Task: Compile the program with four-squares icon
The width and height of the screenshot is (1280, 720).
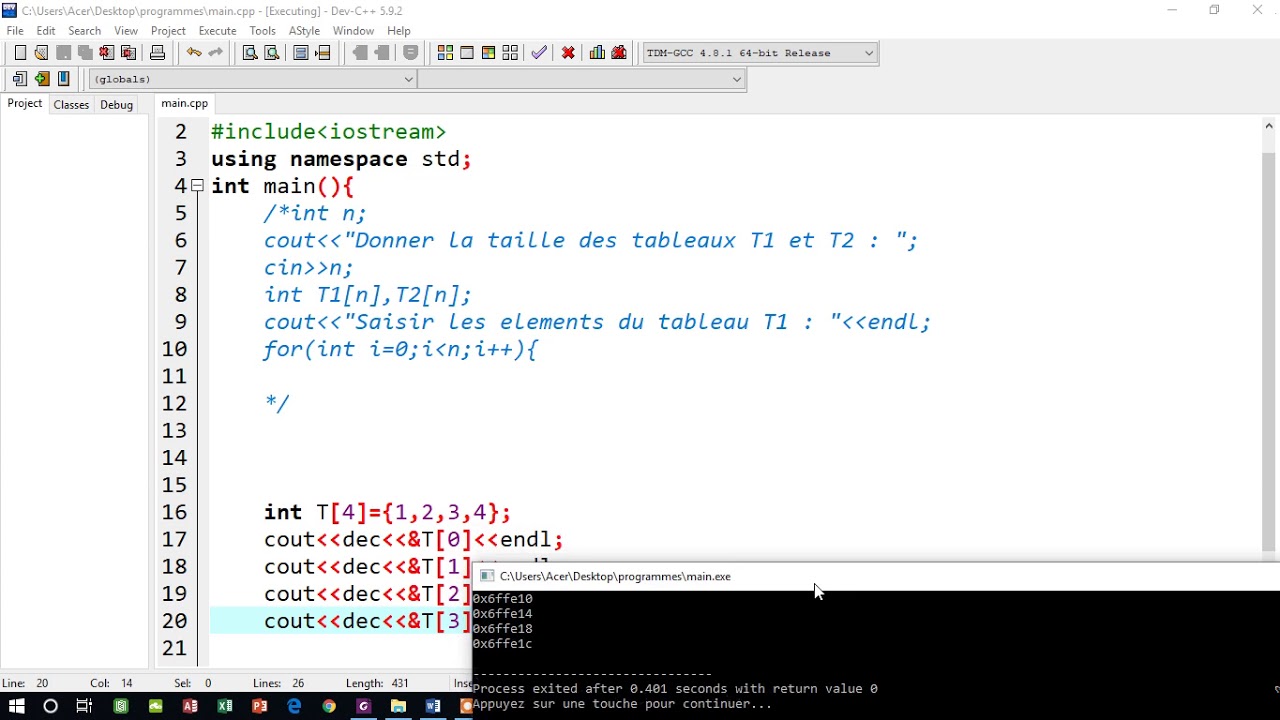Action: point(445,53)
